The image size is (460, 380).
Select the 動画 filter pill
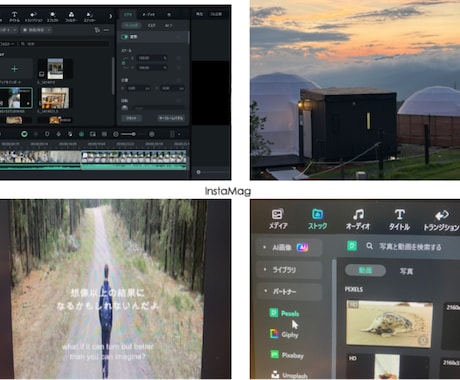[365, 270]
